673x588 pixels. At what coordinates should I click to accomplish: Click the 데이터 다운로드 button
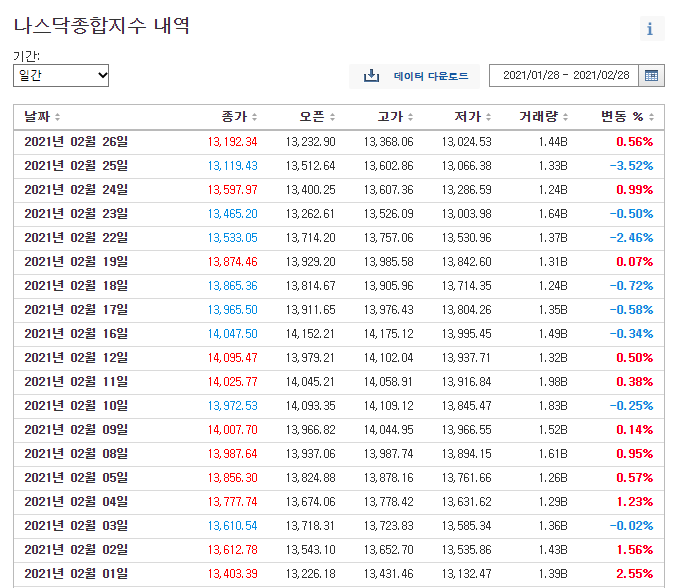[x=414, y=76]
